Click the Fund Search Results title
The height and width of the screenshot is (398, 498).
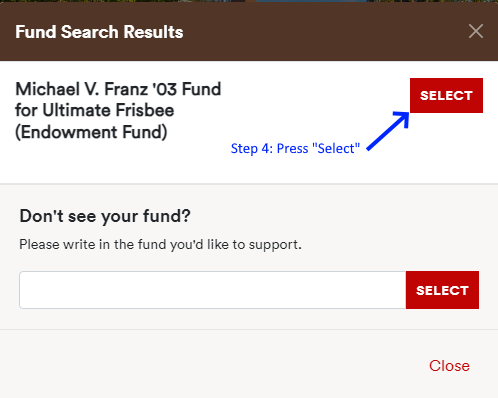99,32
